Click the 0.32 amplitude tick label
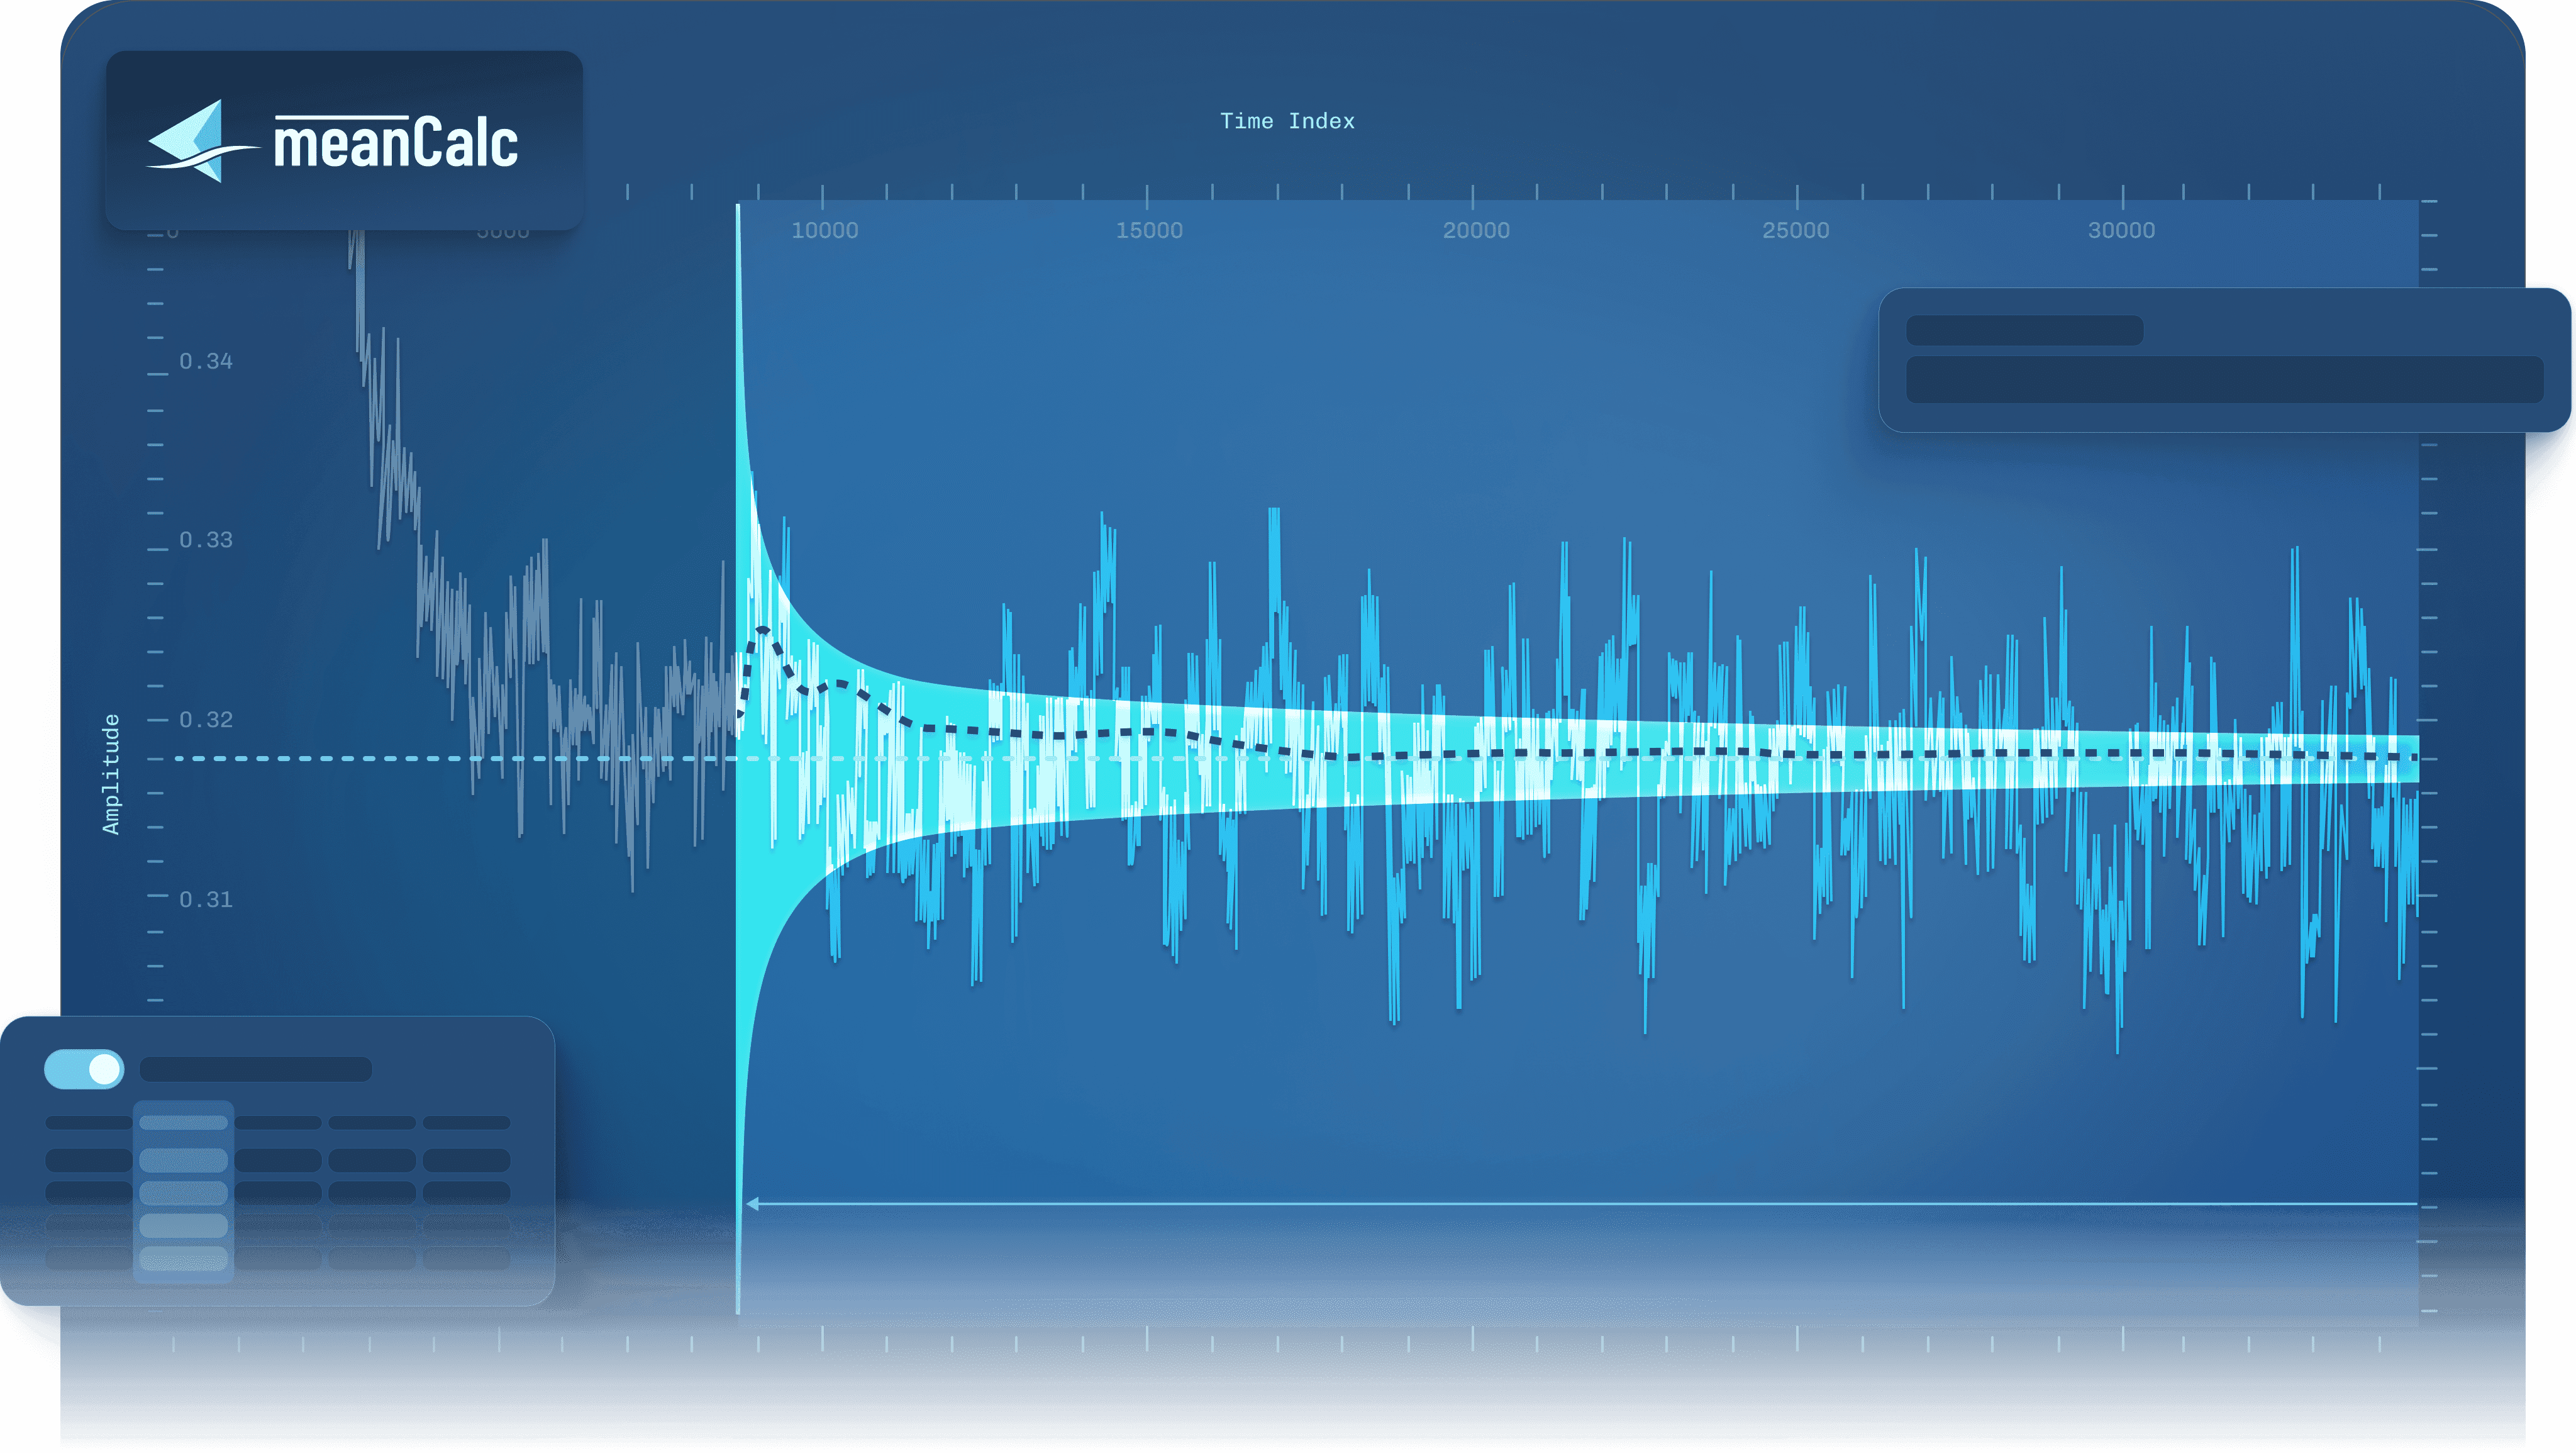 pos(205,719)
